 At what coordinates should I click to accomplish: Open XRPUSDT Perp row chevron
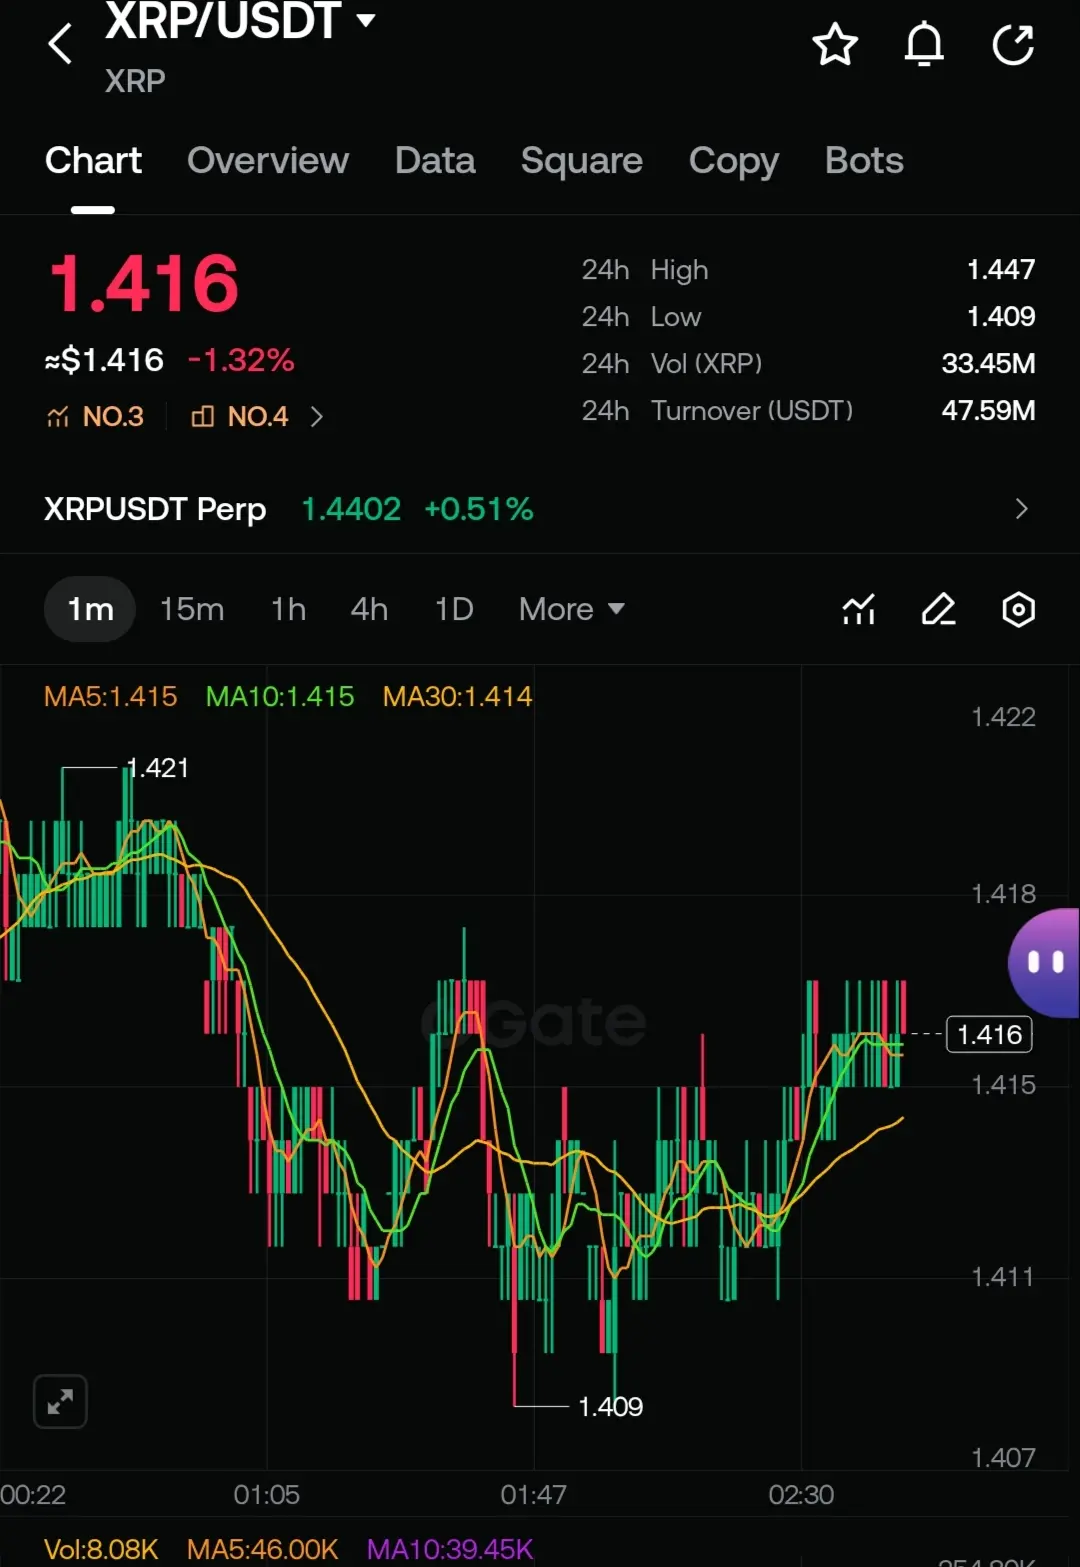click(1021, 509)
